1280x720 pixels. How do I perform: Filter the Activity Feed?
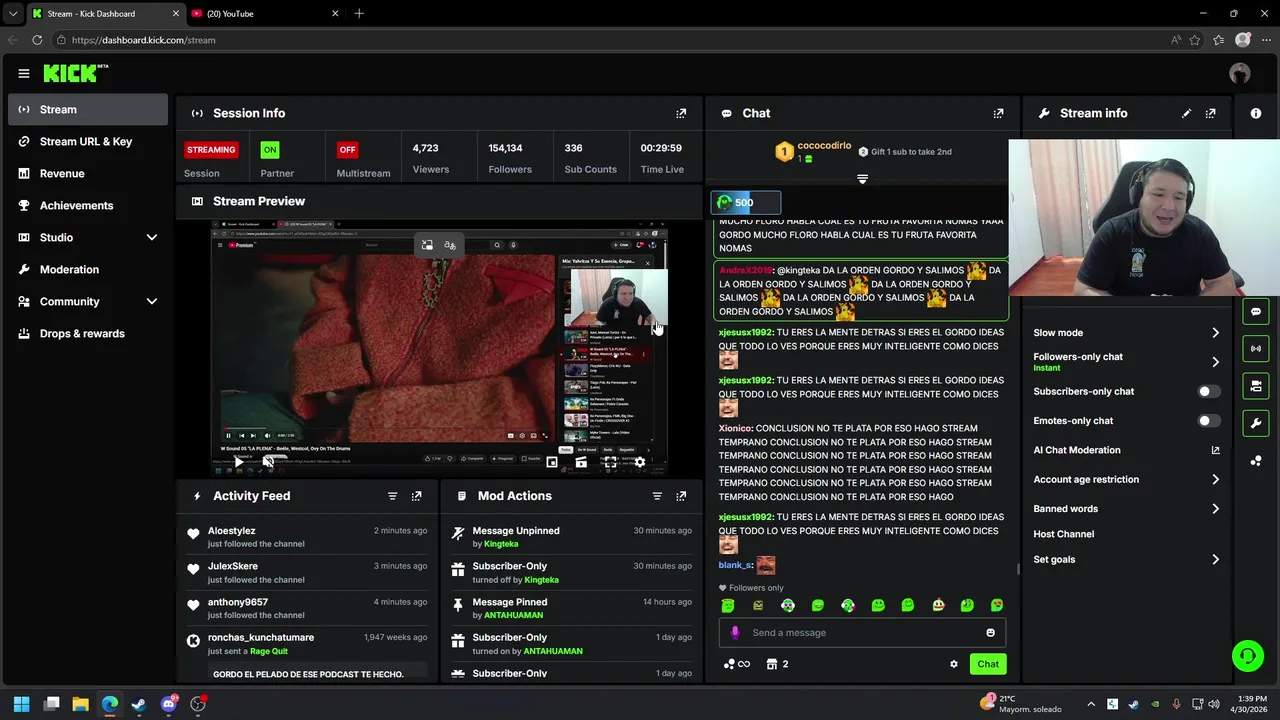[x=392, y=496]
